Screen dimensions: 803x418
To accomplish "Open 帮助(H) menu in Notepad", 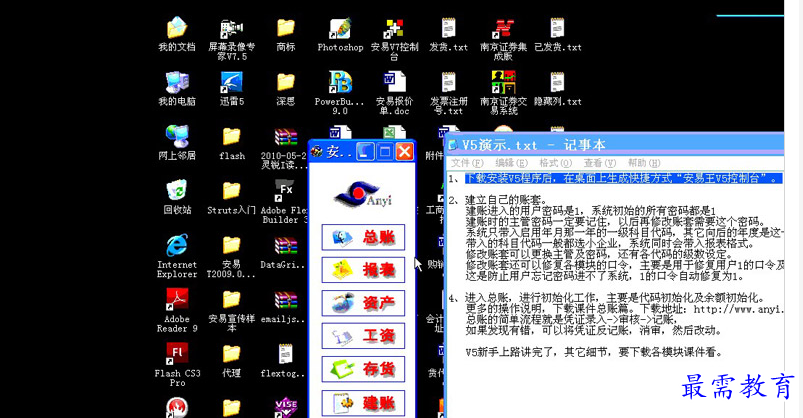I will [644, 163].
